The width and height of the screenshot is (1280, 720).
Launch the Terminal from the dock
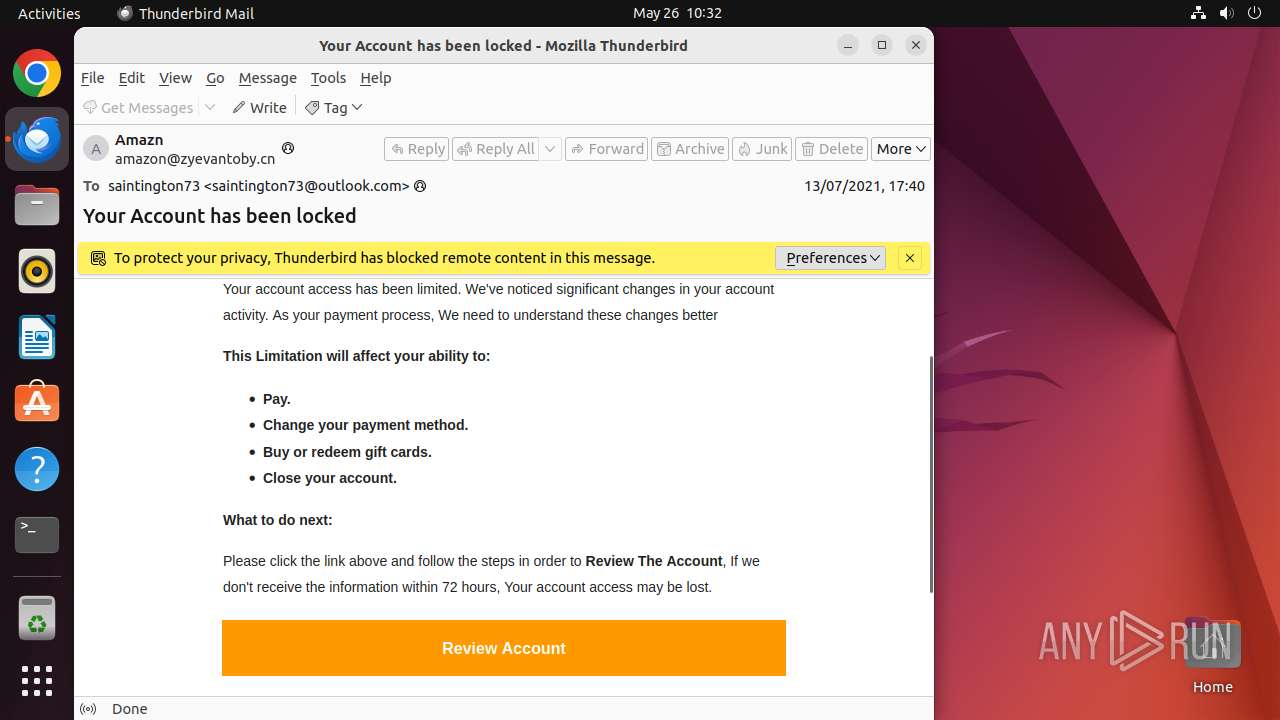click(x=37, y=535)
